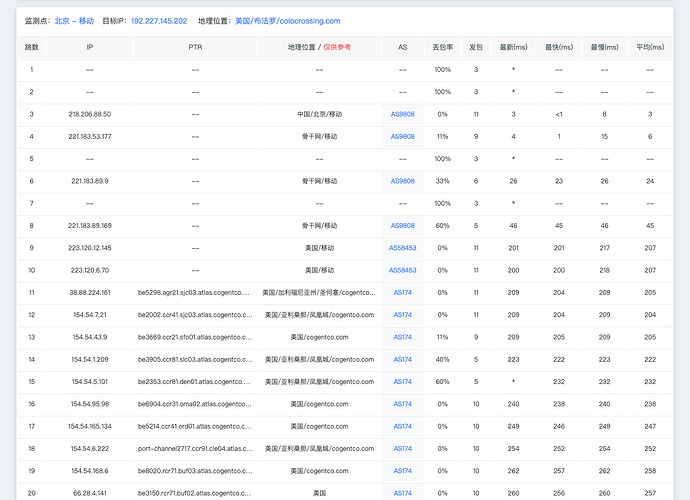Select IP cell 38.88.224.161
The width and height of the screenshot is (690, 500).
point(90,292)
